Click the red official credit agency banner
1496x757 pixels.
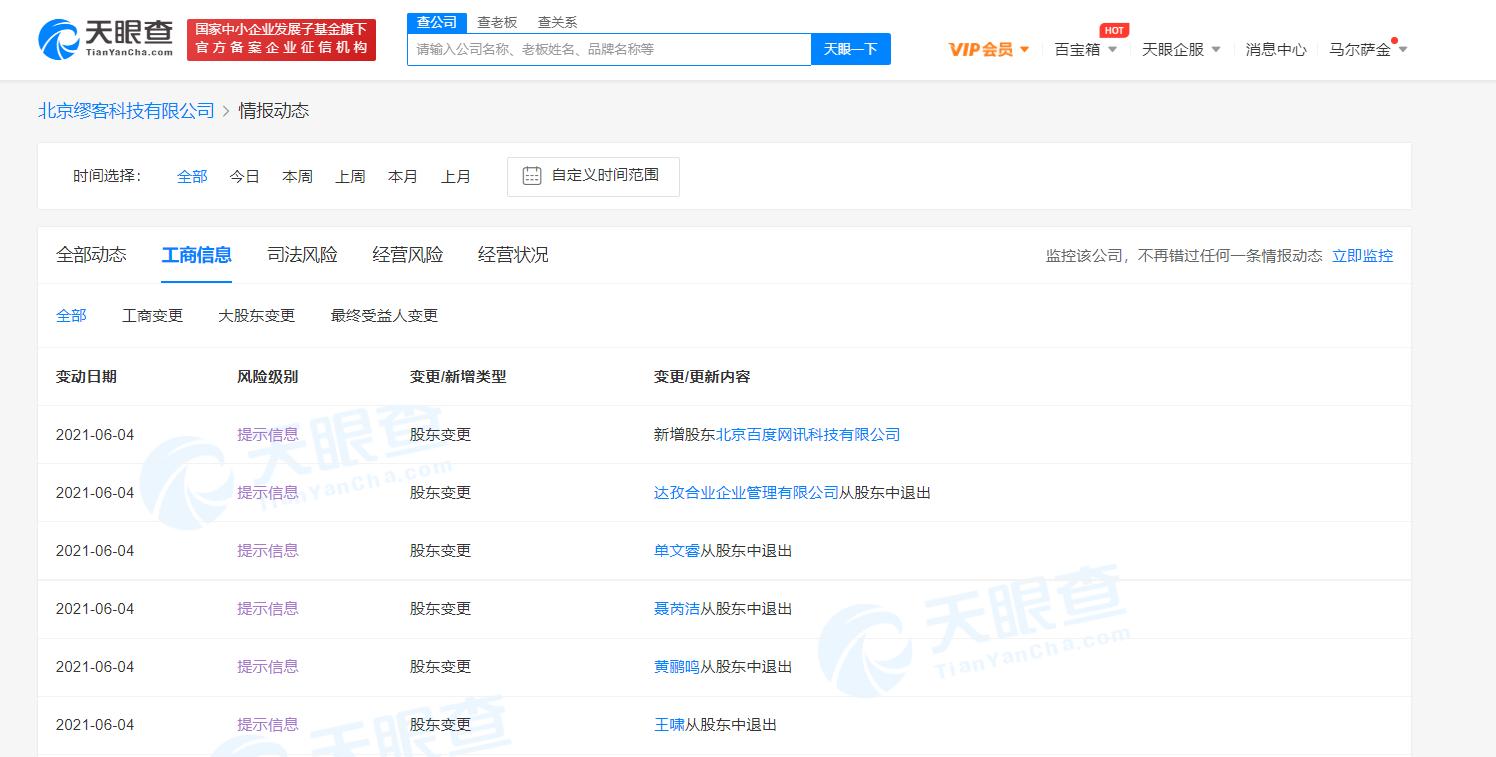tap(281, 39)
